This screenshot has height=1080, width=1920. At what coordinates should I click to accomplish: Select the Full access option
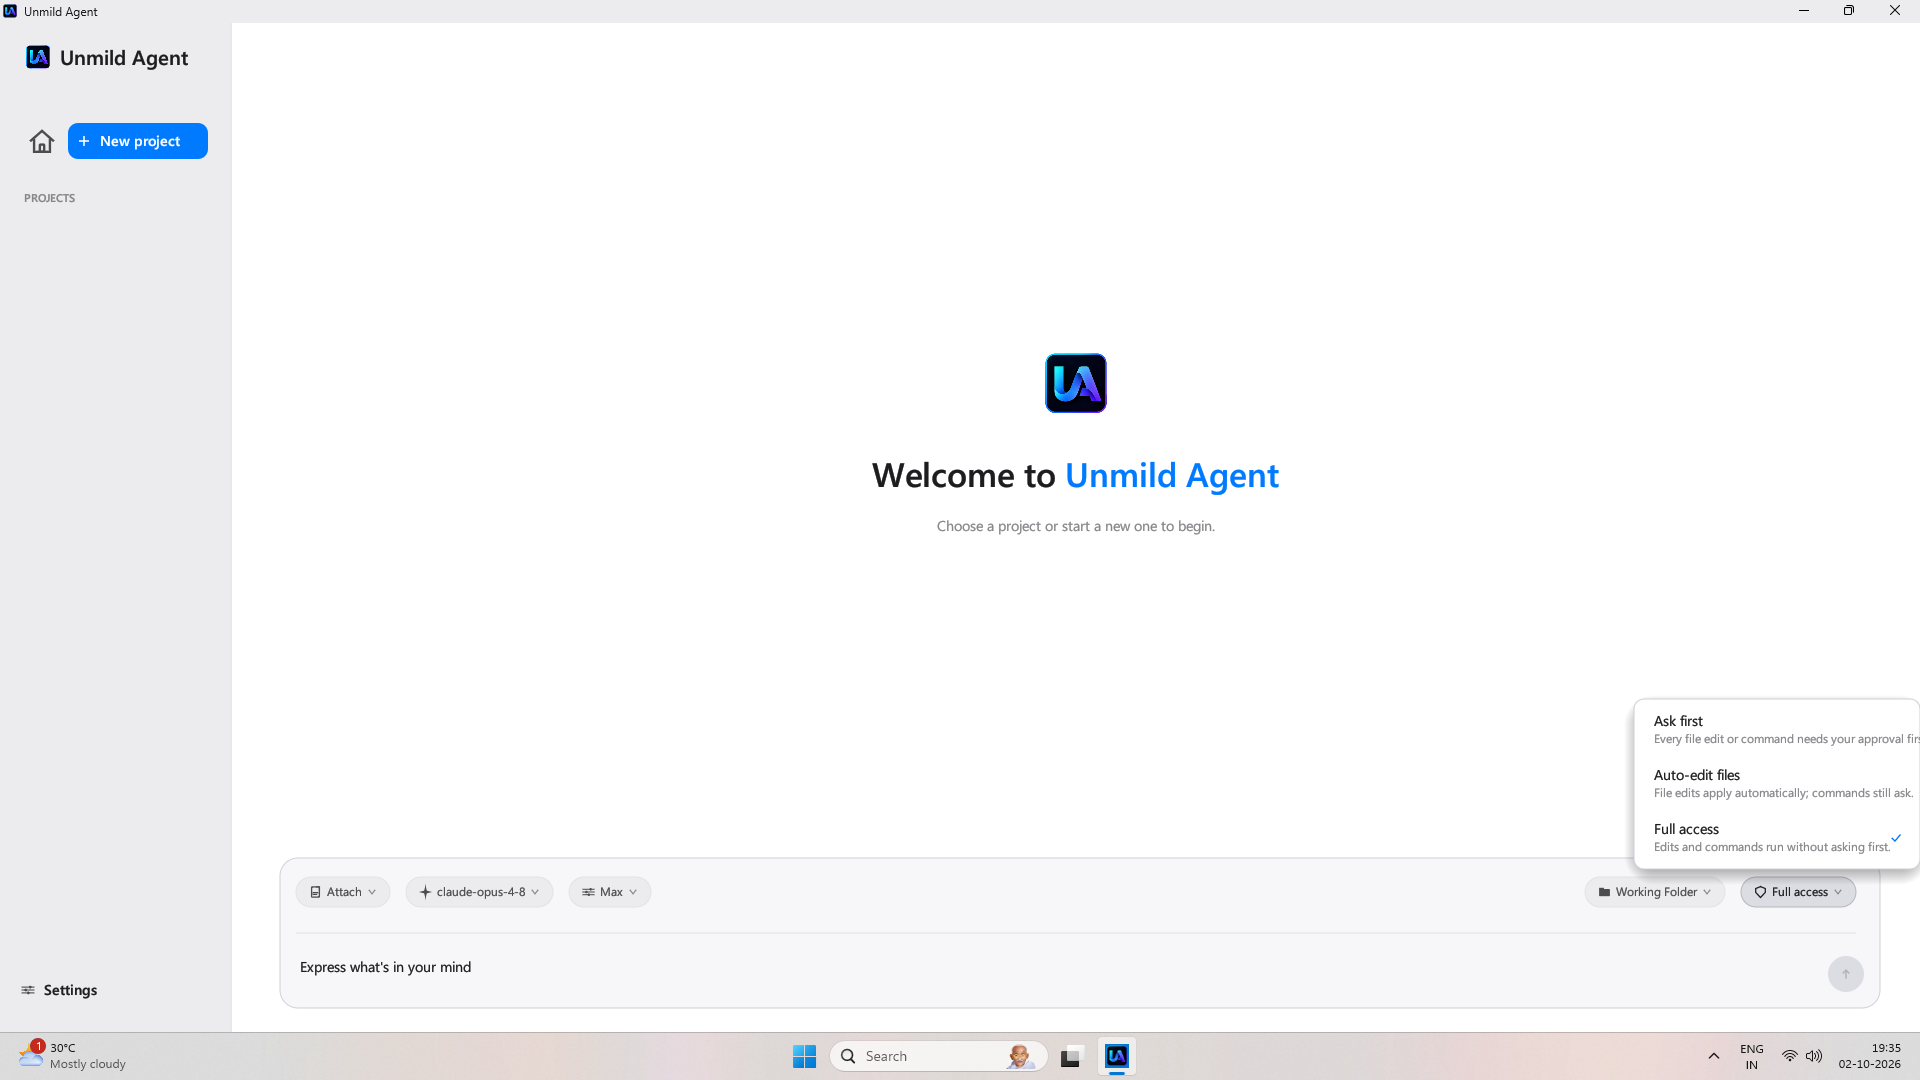click(x=1777, y=837)
